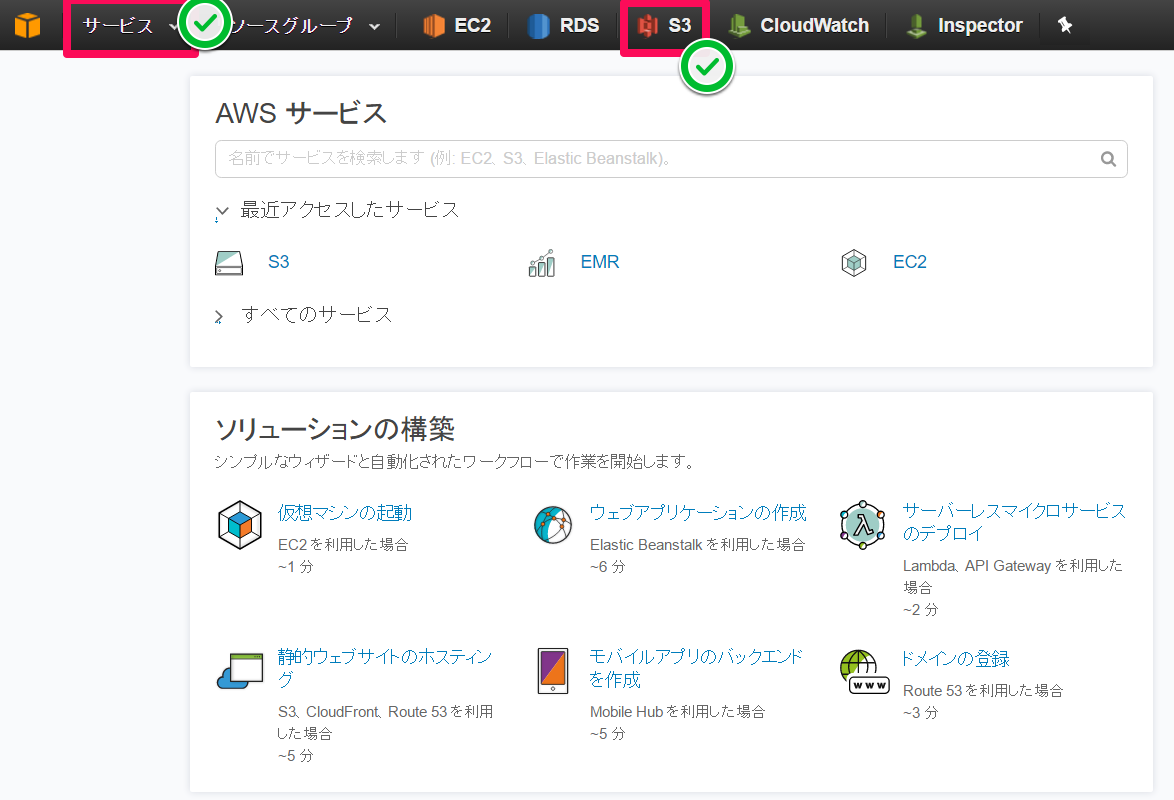Click the RDS blue database icon
The image size is (1174, 800).
tap(538, 25)
